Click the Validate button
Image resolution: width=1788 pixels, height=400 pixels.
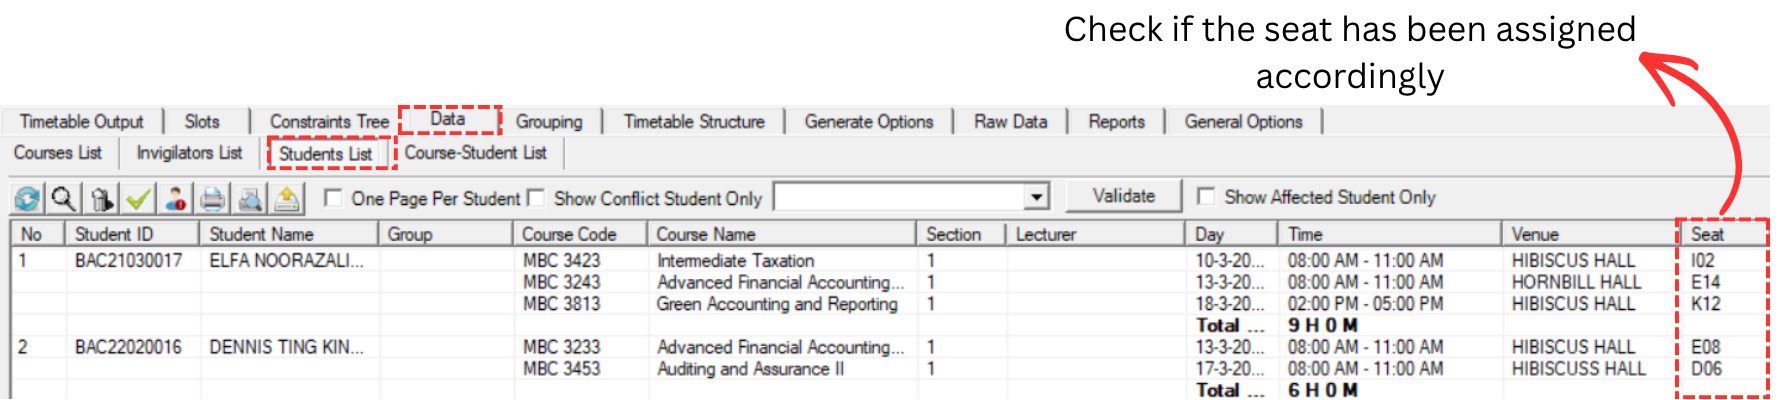coord(1124,196)
